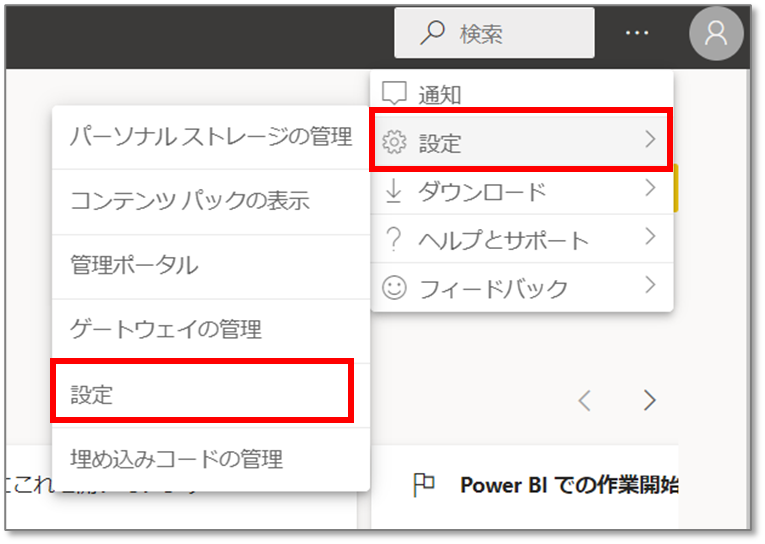The height and width of the screenshot is (544, 765).
Task: Select ダウンロード menu entry
Action: [522, 191]
